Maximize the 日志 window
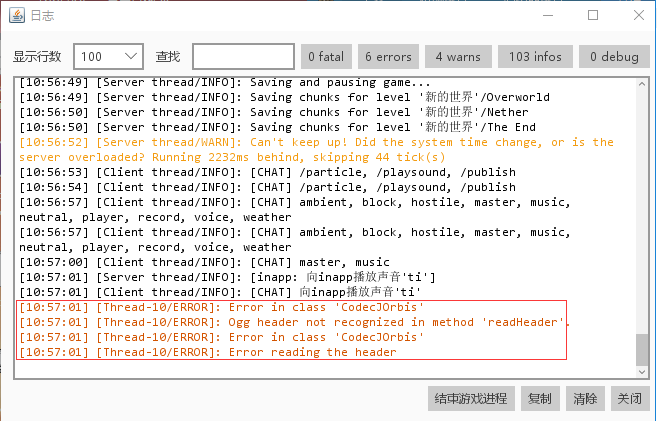The image size is (657, 421). [x=593, y=15]
